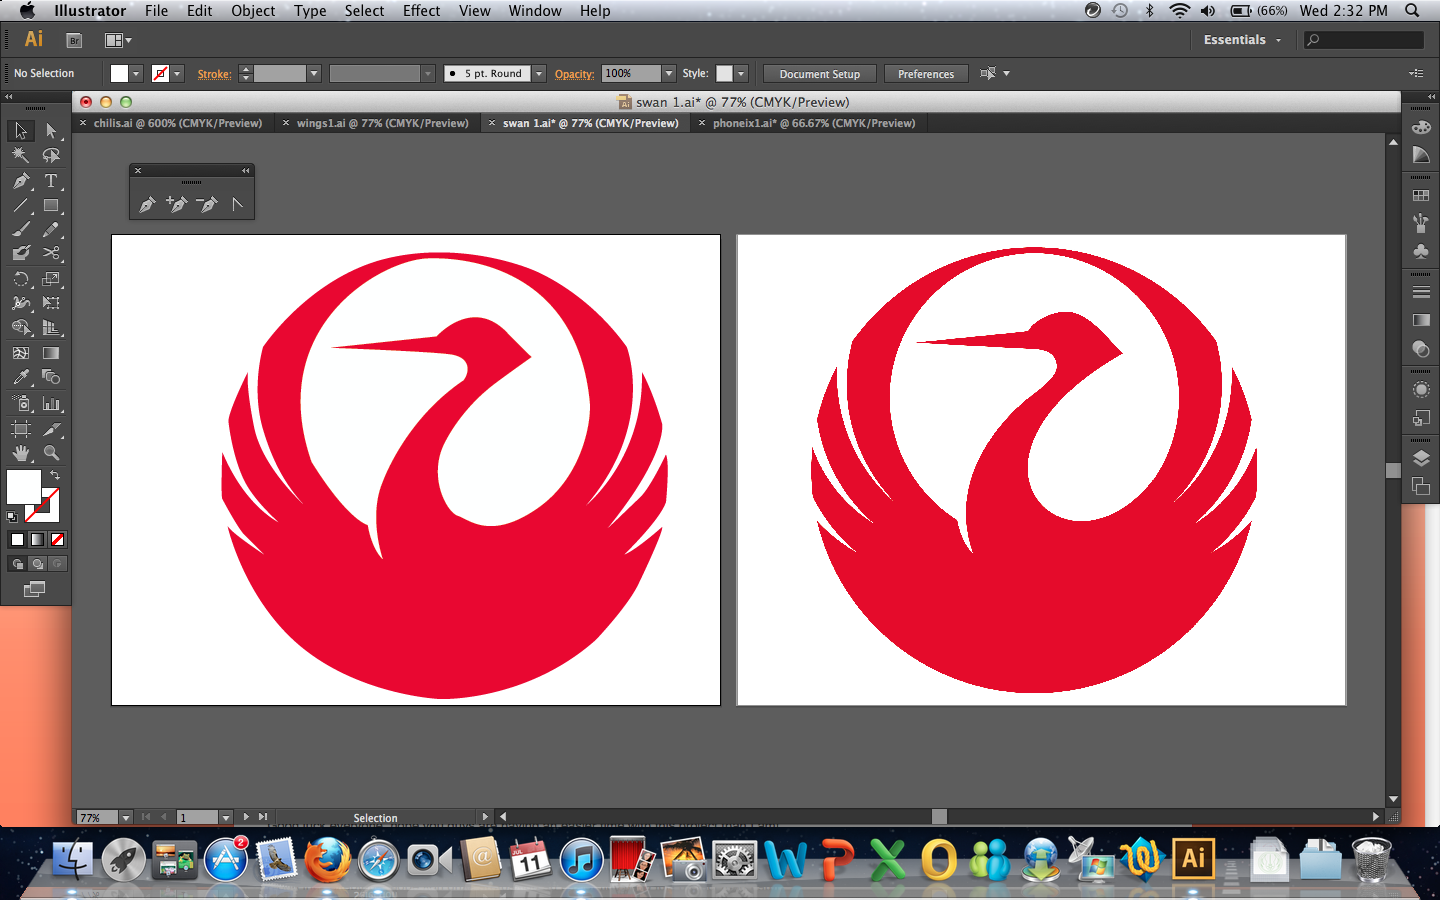Open the Opacity percentage dropdown
The height and width of the screenshot is (900, 1440).
667,73
